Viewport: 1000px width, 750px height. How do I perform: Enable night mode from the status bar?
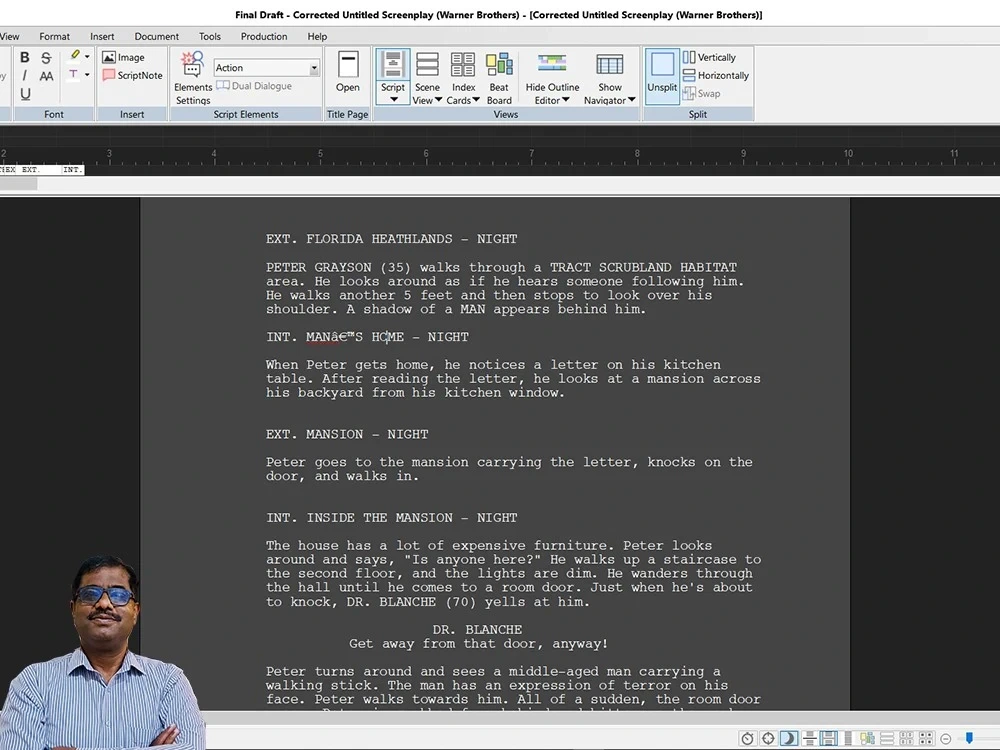coord(789,738)
